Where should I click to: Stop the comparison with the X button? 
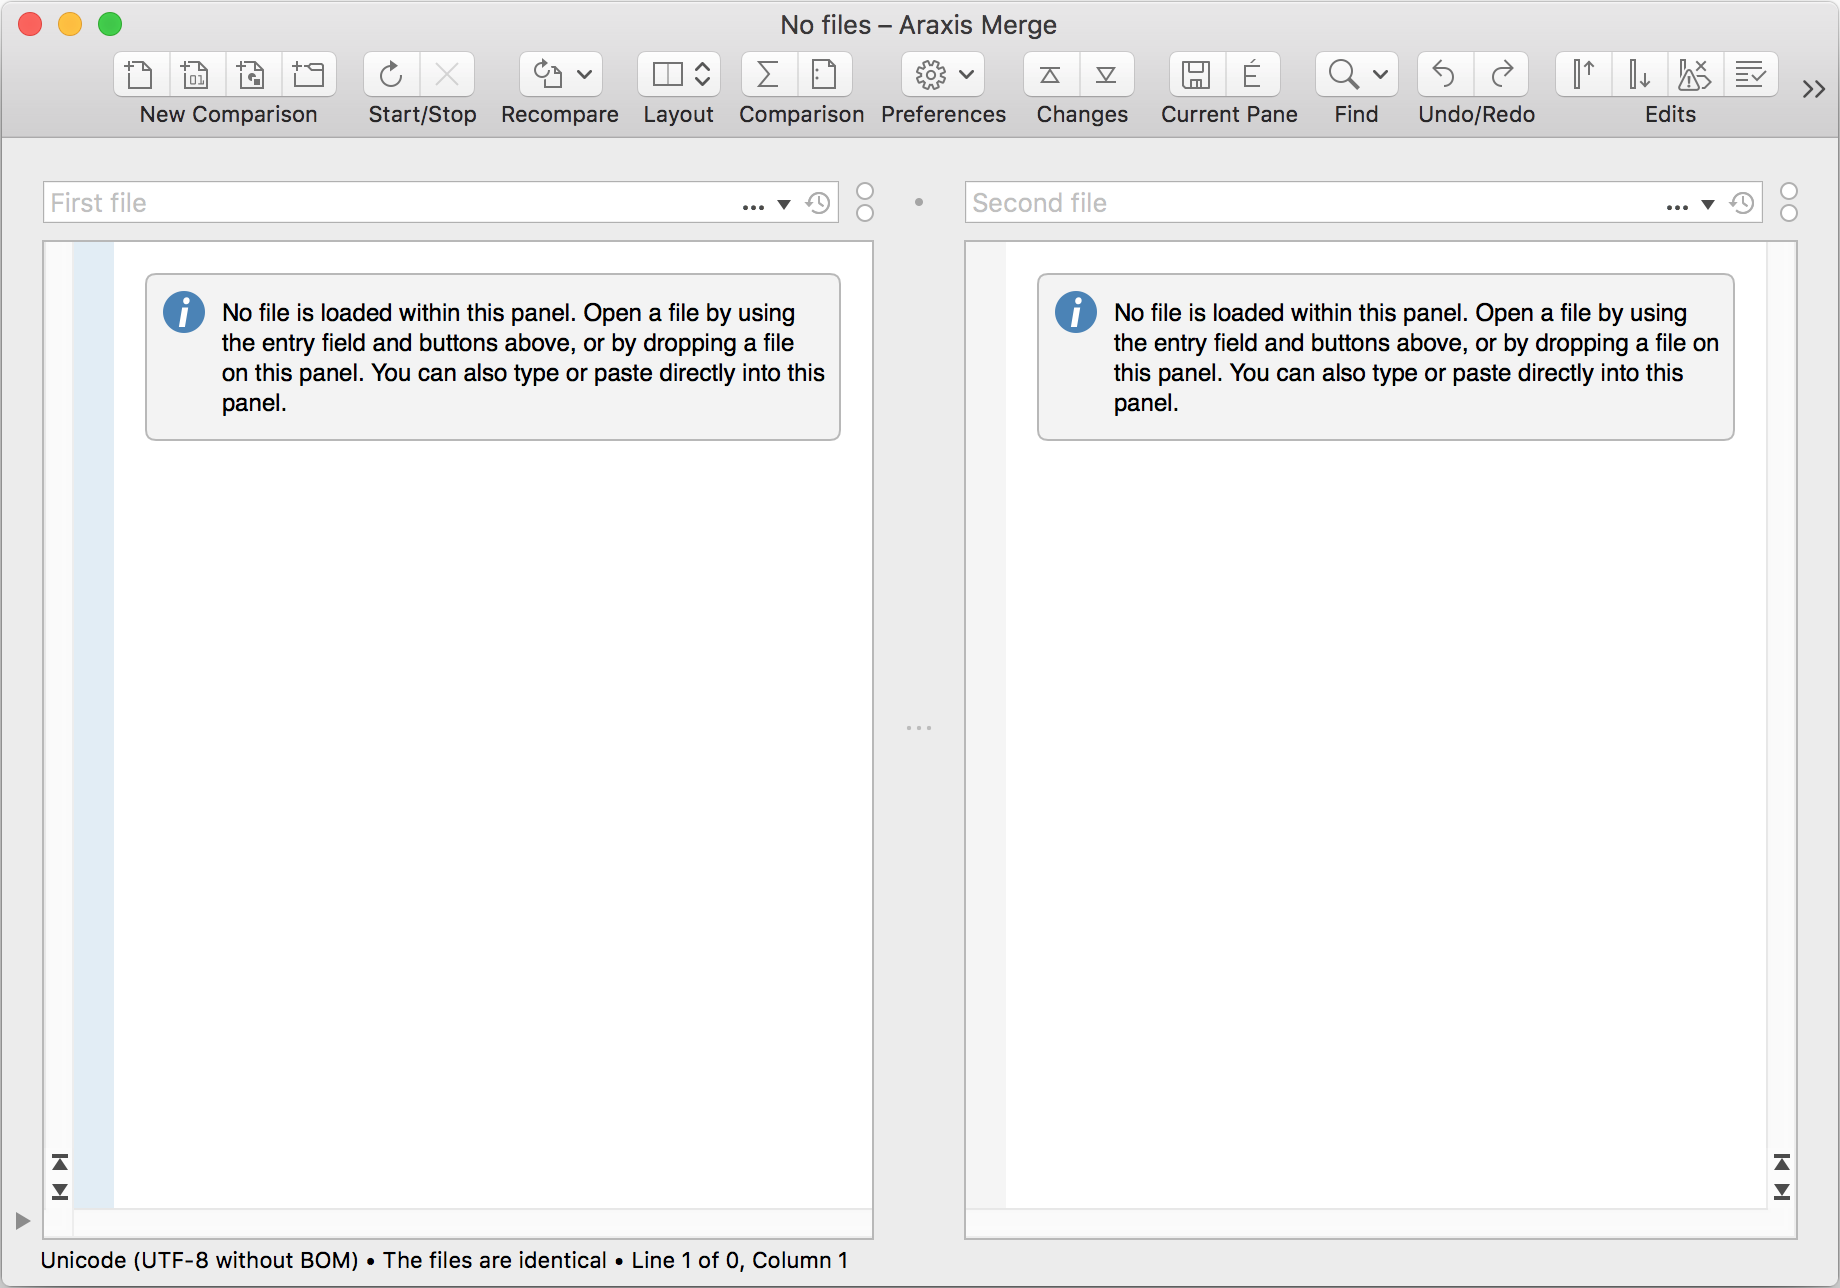coord(447,74)
